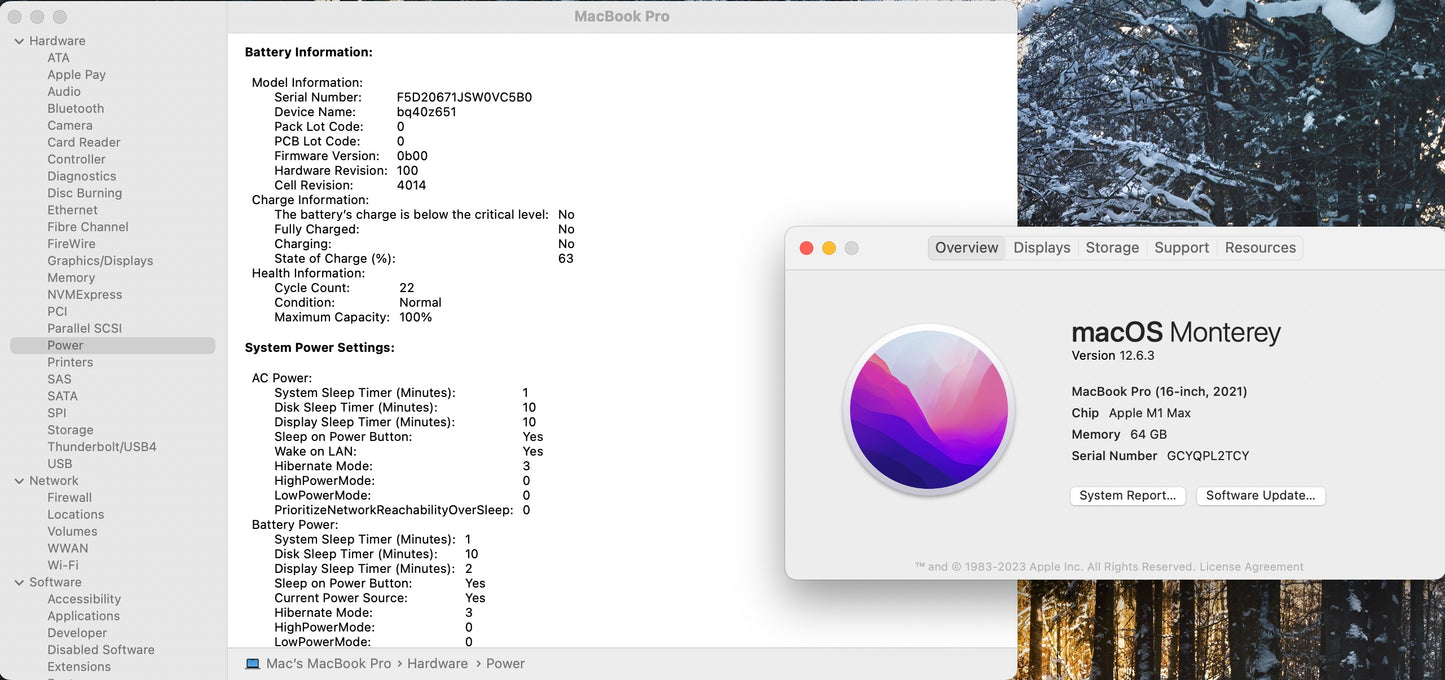Click Hardware in the bottom path bar
The width and height of the screenshot is (1445, 680).
(437, 664)
